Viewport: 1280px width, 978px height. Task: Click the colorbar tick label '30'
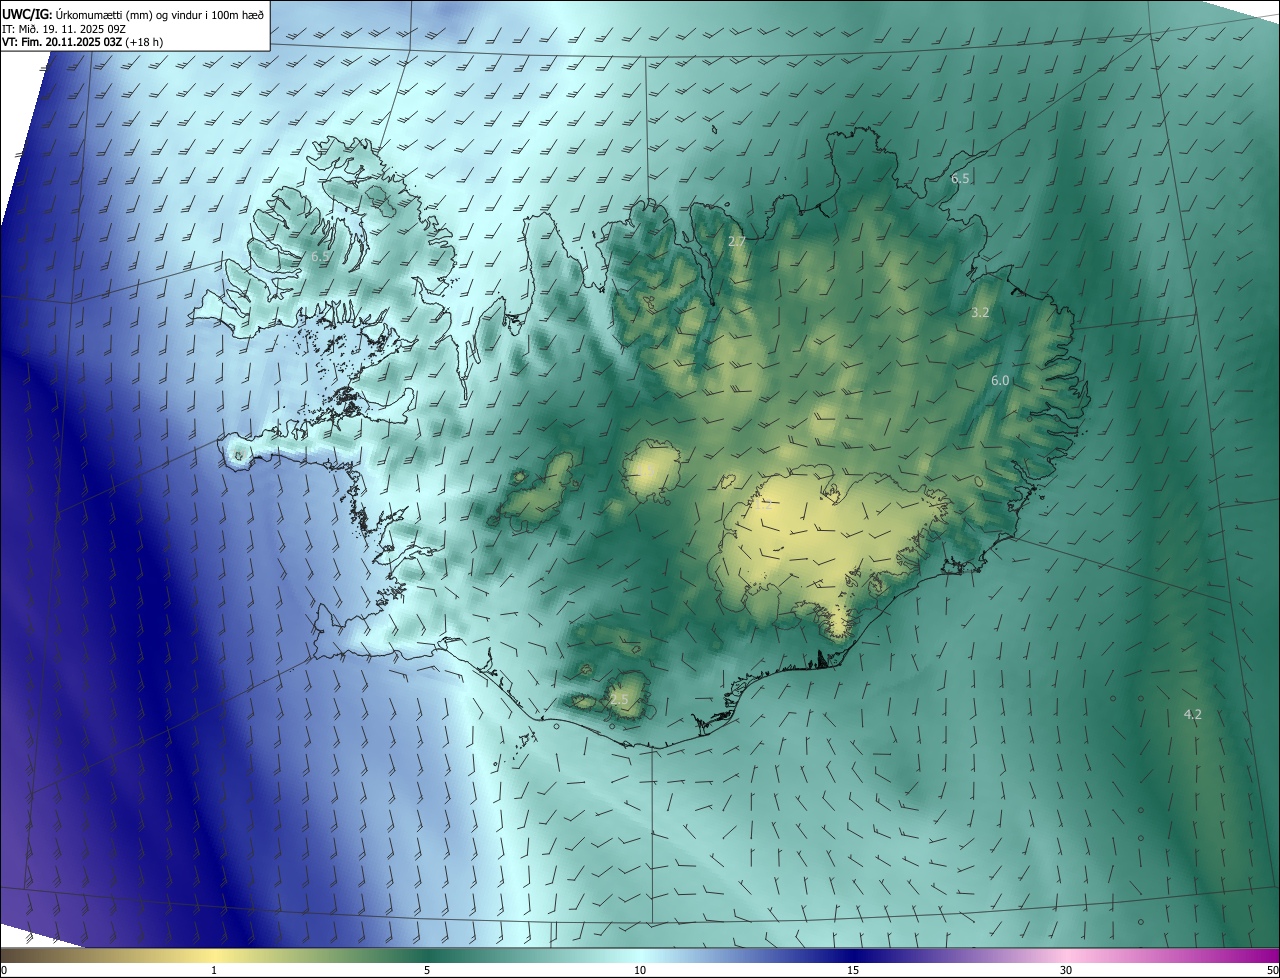pos(1066,970)
